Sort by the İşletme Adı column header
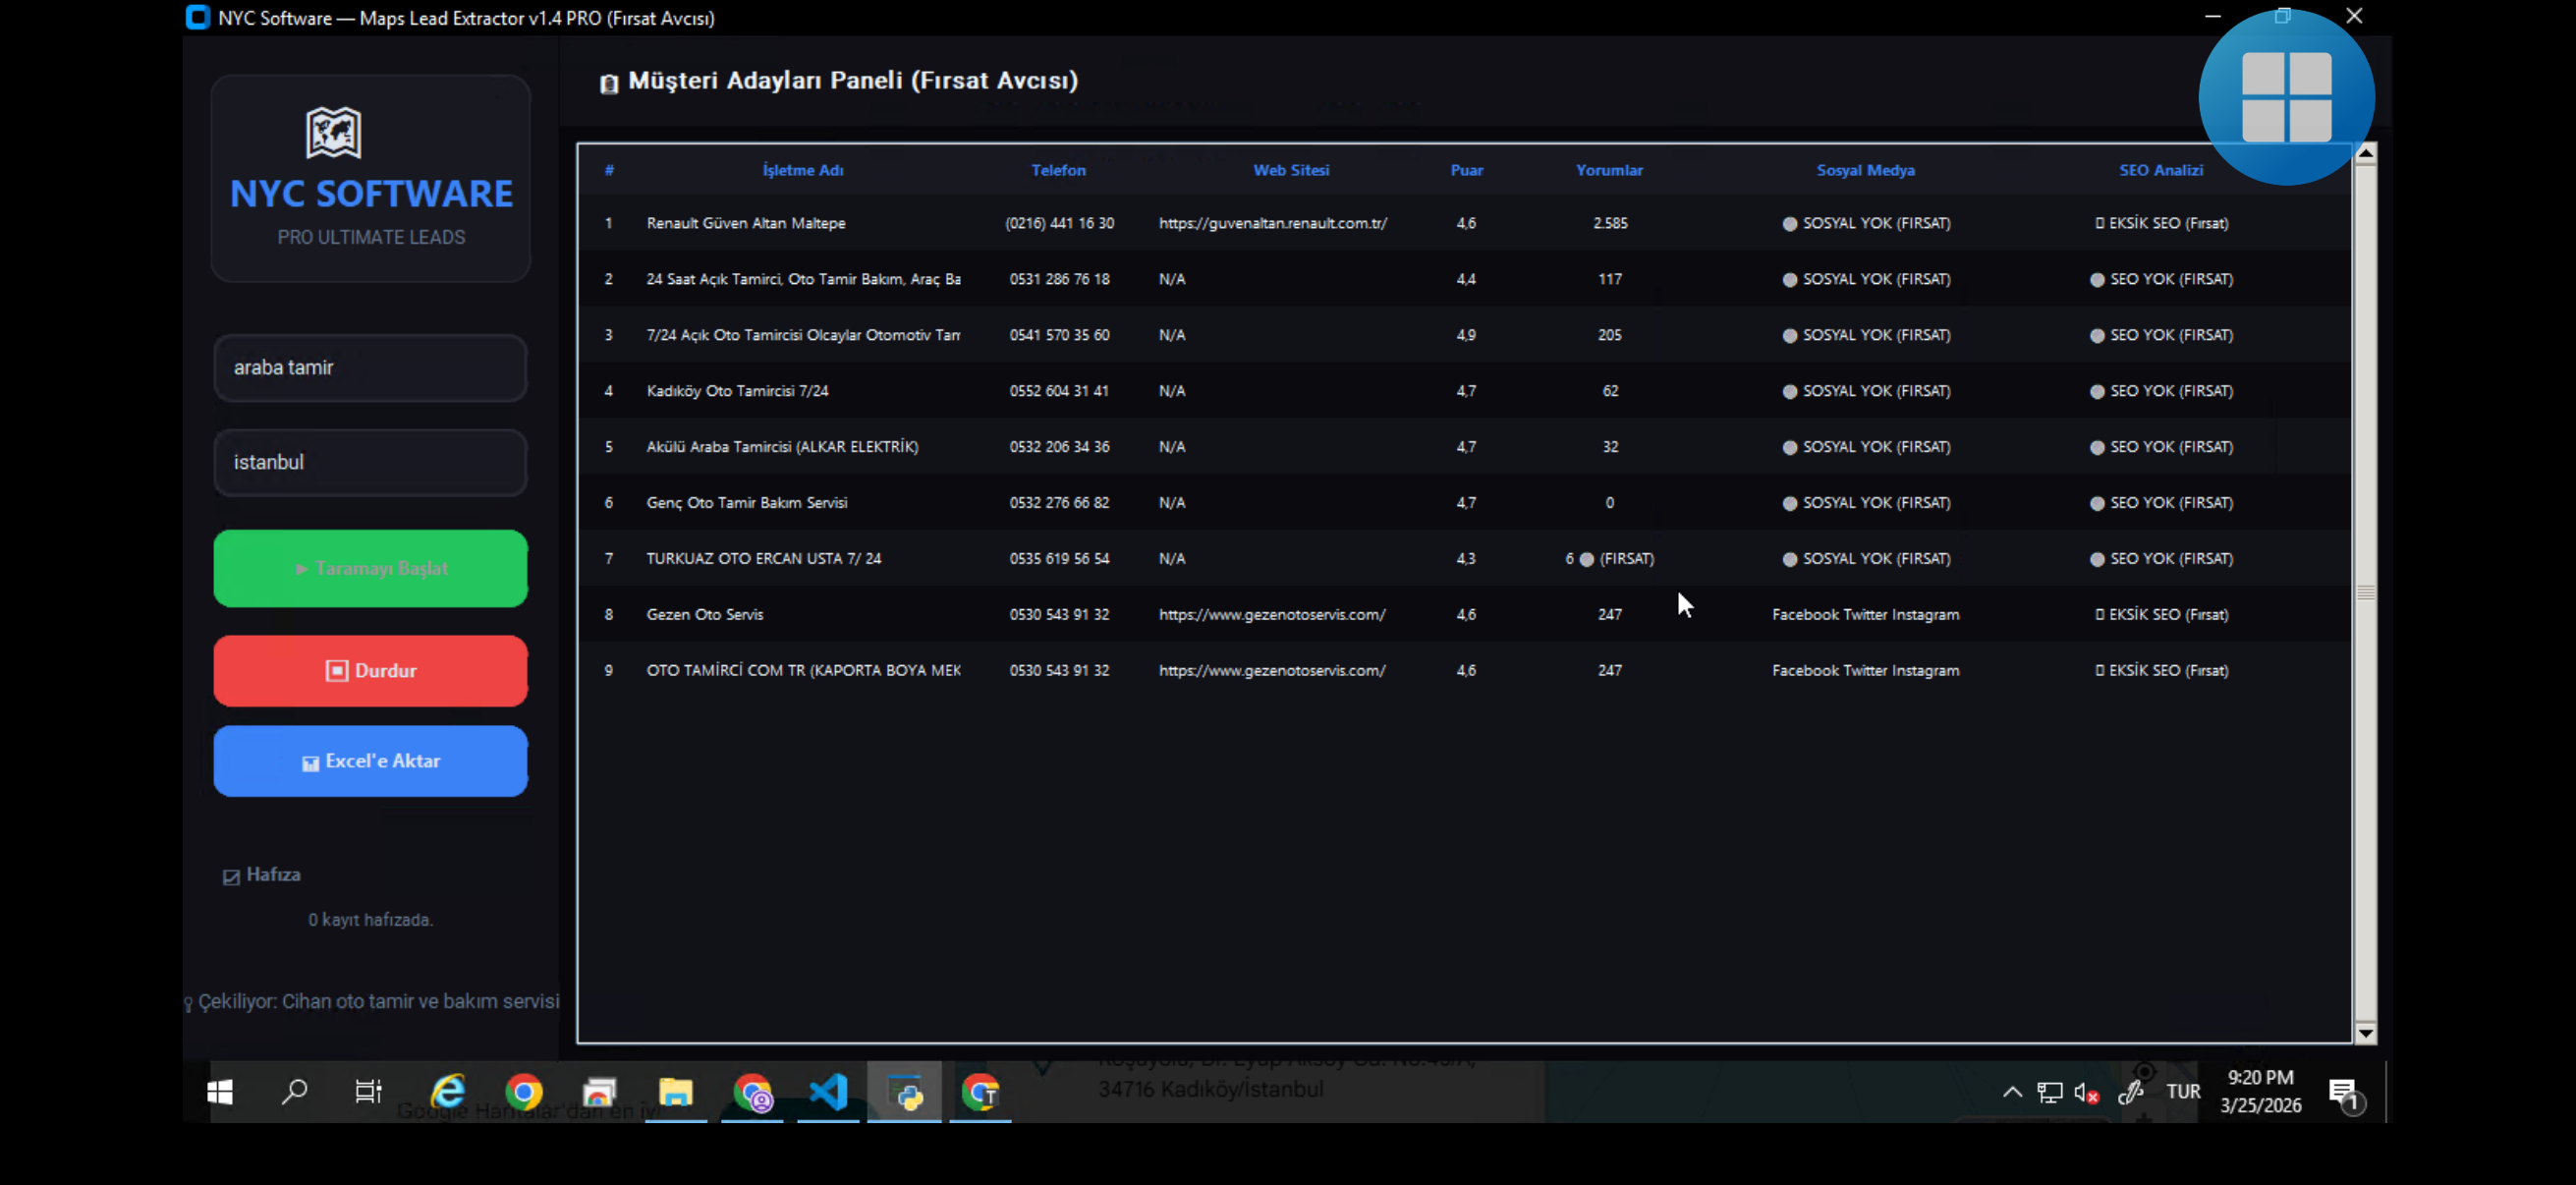Image resolution: width=2576 pixels, height=1185 pixels. 803,170
